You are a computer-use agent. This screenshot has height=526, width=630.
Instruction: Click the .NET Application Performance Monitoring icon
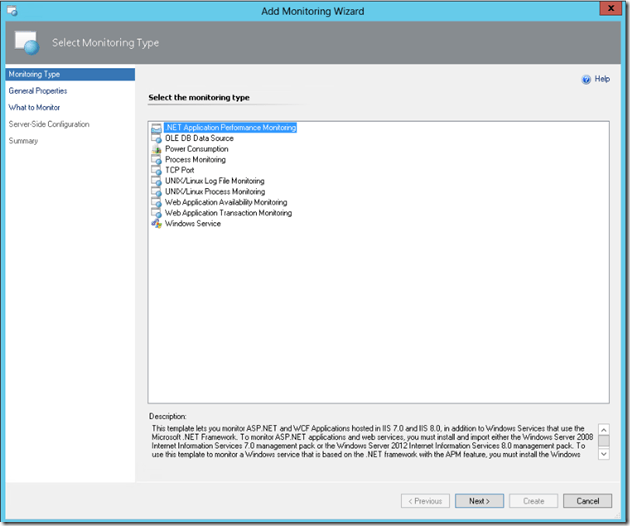tap(156, 128)
